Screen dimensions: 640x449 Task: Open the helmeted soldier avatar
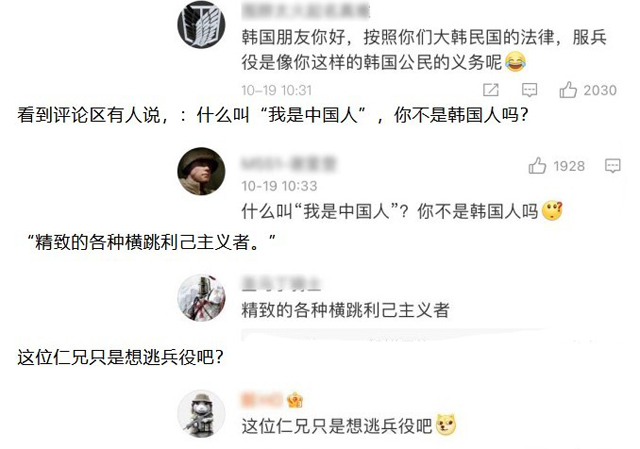point(201,171)
